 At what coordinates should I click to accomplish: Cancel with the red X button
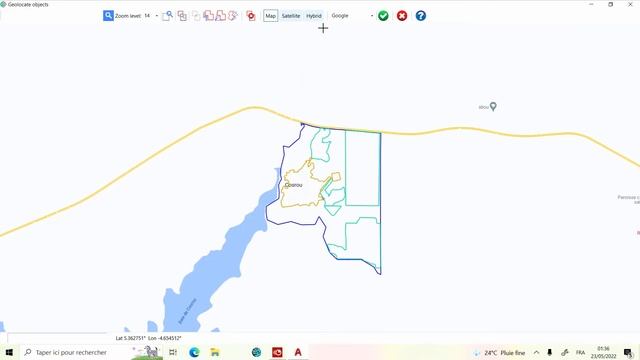402,16
